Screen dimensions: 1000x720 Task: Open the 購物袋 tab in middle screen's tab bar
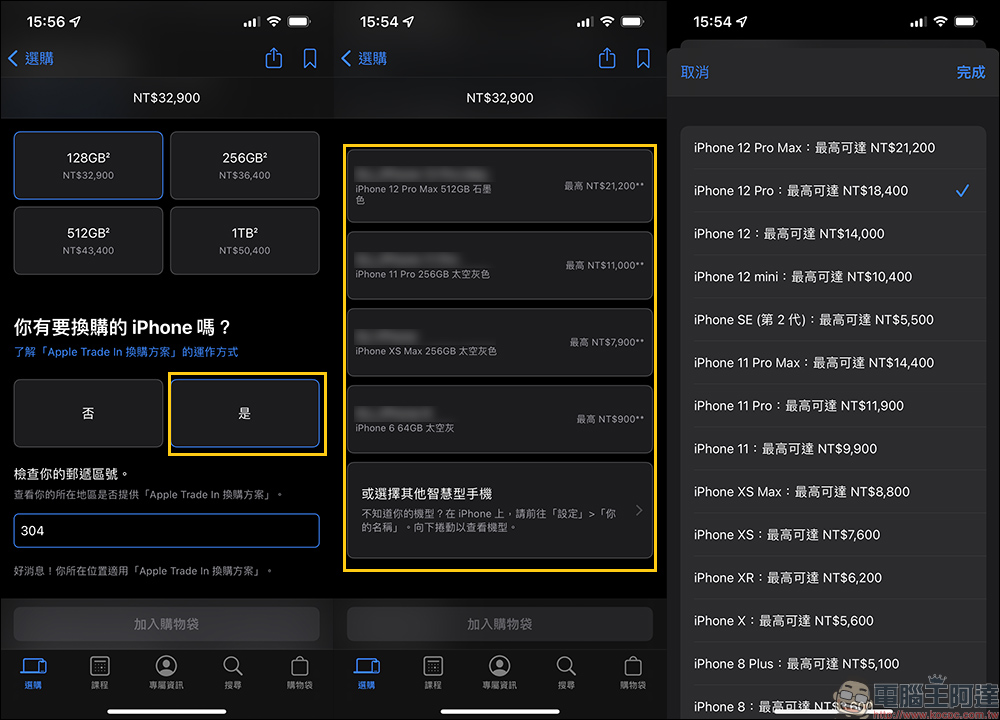[x=633, y=673]
